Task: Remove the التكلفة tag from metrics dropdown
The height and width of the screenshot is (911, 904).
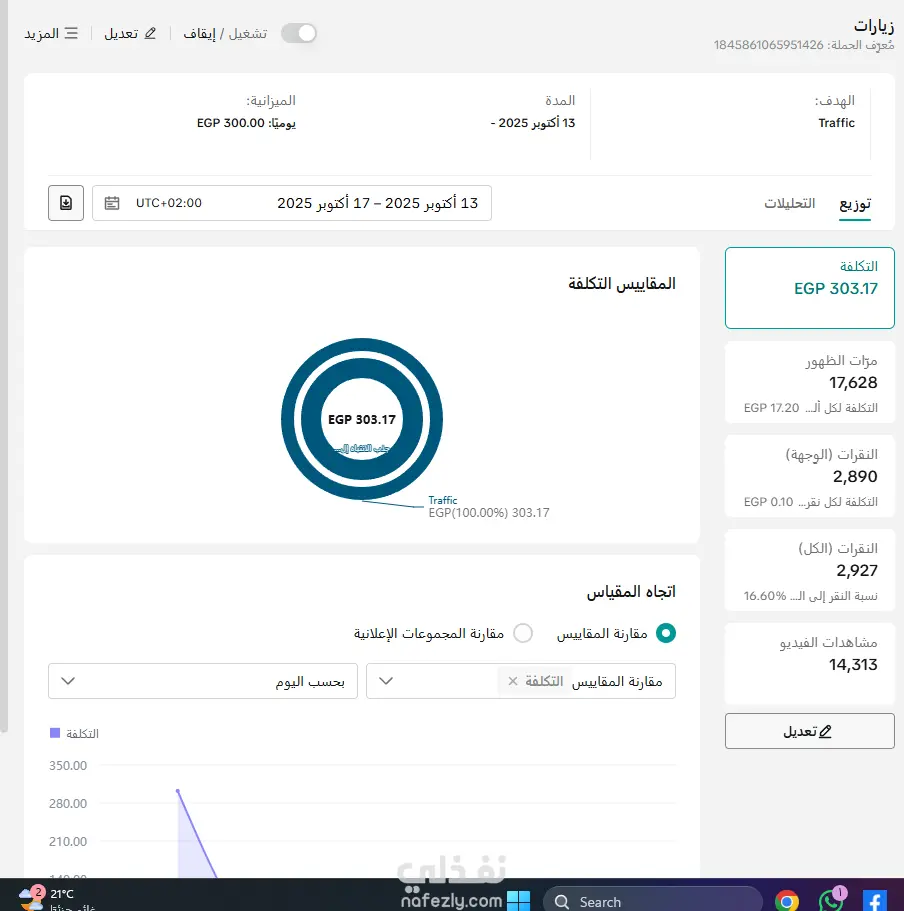Action: [512, 681]
